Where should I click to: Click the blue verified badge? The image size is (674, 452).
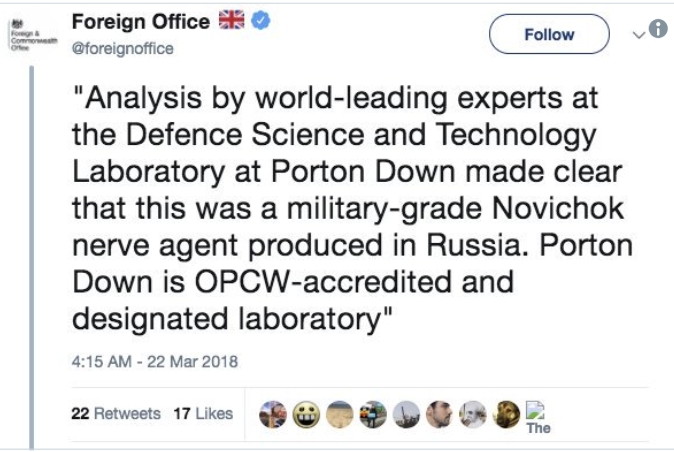(261, 21)
